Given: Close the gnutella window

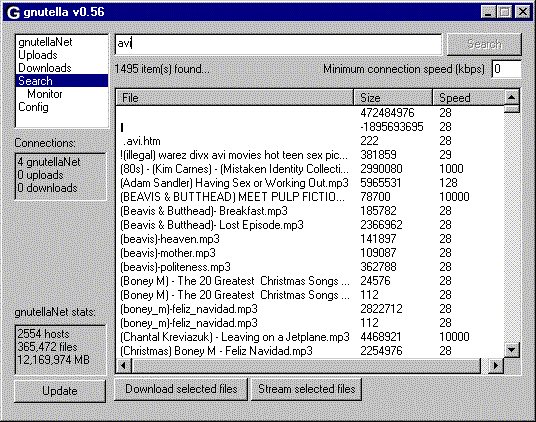Looking at the screenshot, I should (523, 12).
